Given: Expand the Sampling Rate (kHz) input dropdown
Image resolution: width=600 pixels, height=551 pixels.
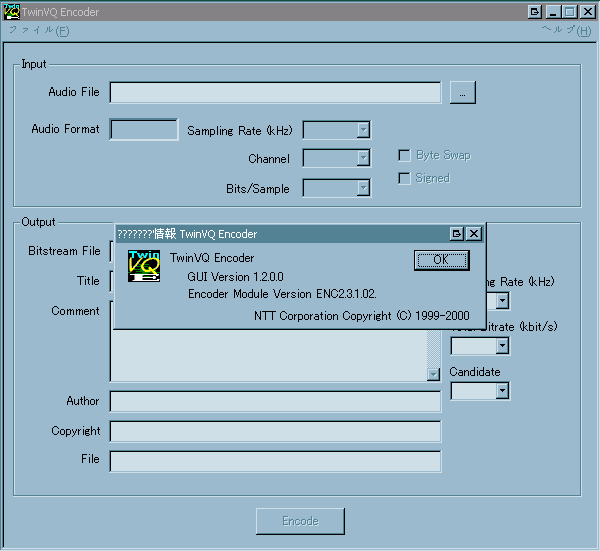Looking at the screenshot, I should click(x=363, y=130).
